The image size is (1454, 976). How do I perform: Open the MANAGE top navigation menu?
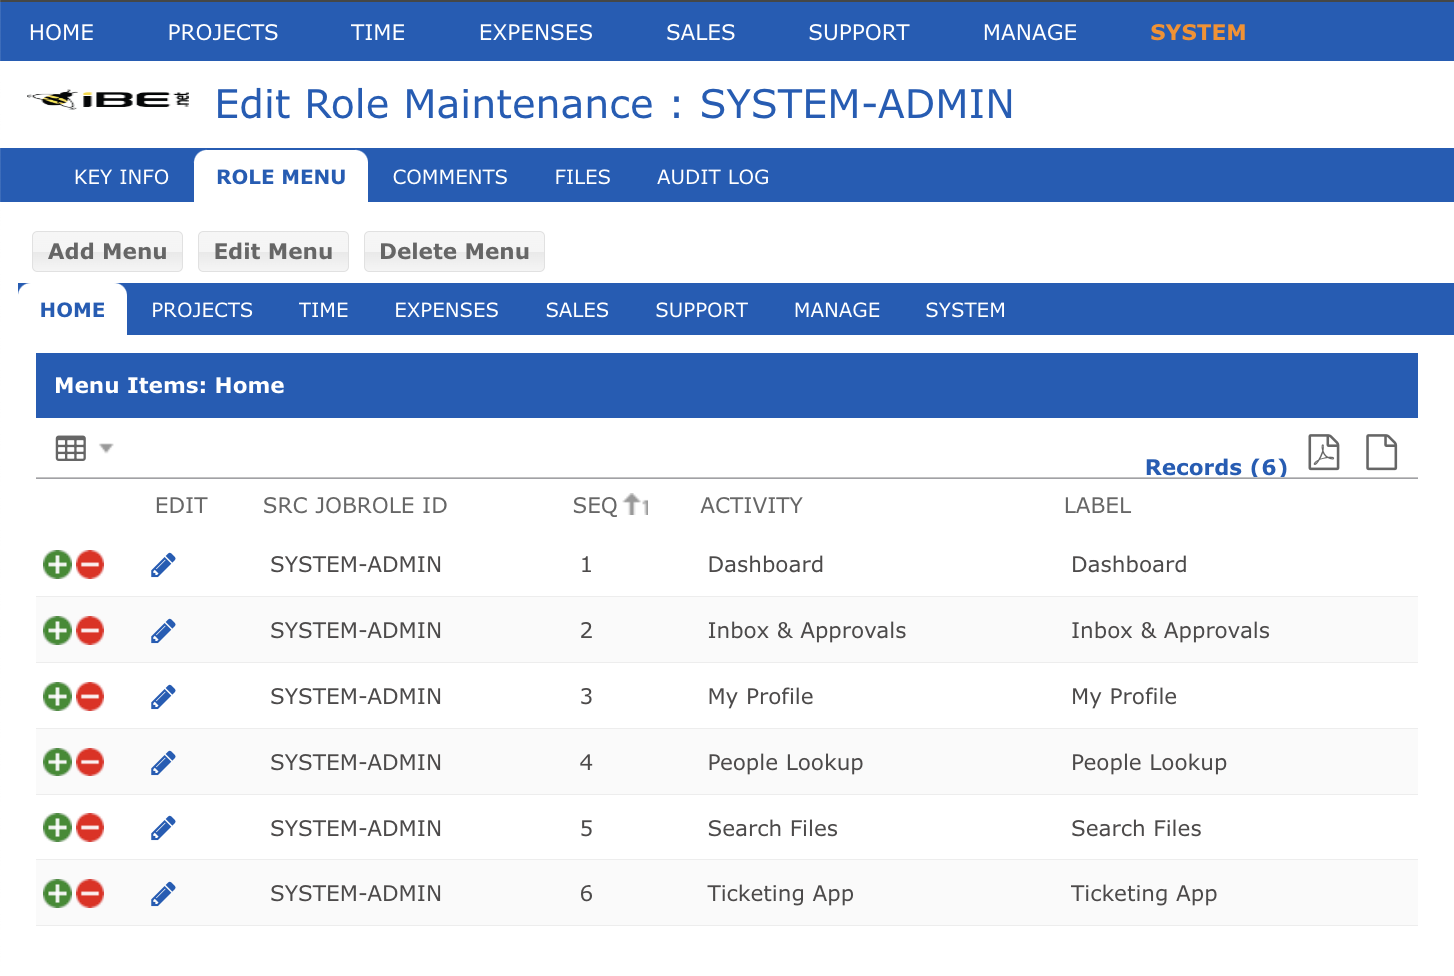pyautogui.click(x=1030, y=32)
